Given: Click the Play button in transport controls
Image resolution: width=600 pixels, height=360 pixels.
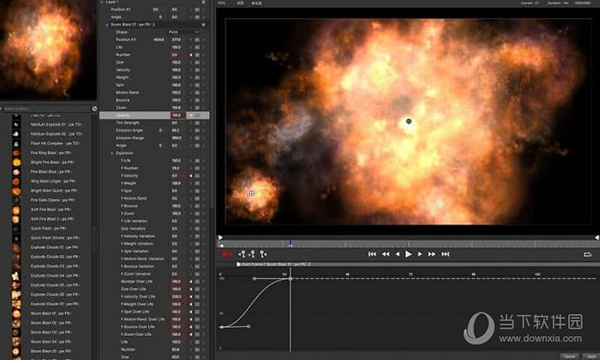Looking at the screenshot, I should coord(408,254).
